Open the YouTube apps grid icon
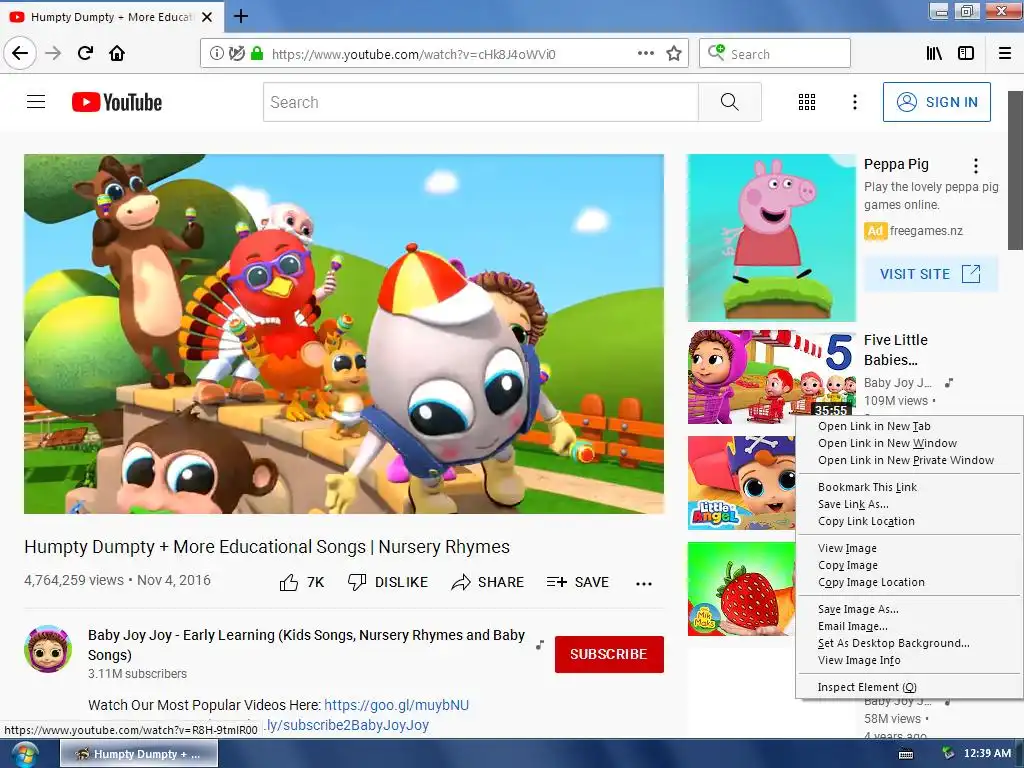The height and width of the screenshot is (768, 1024). [x=807, y=102]
